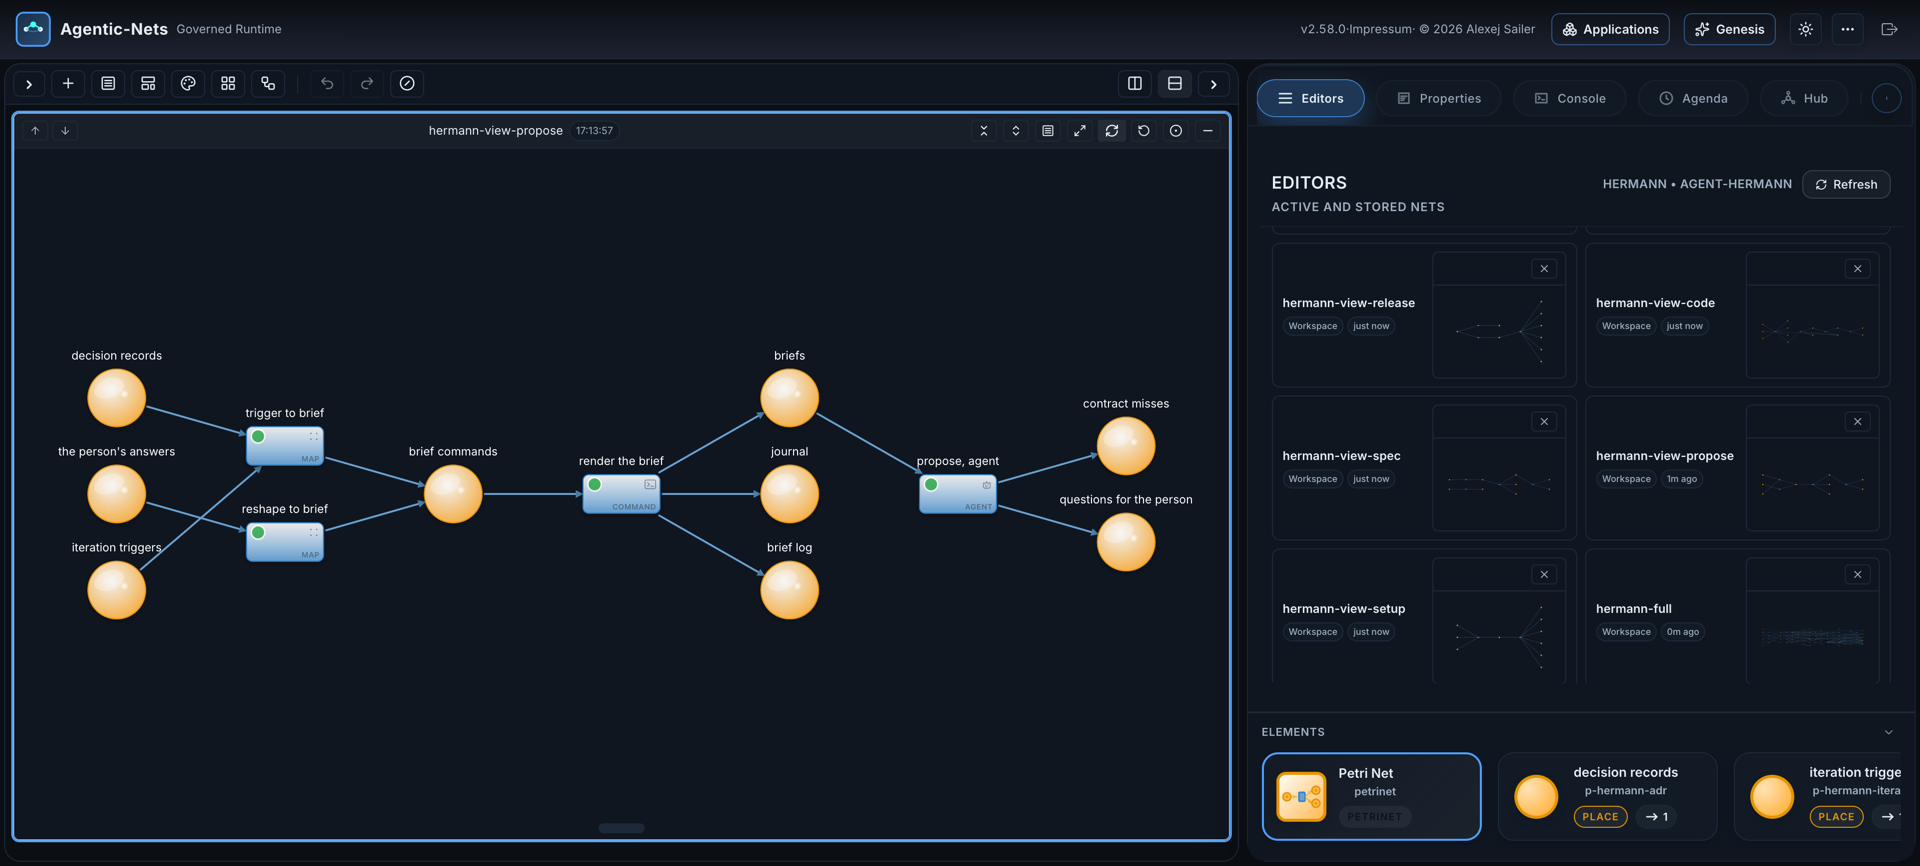Screen dimensions: 1920x866
Task: Switch to the Agenda tab
Action: coord(1693,98)
